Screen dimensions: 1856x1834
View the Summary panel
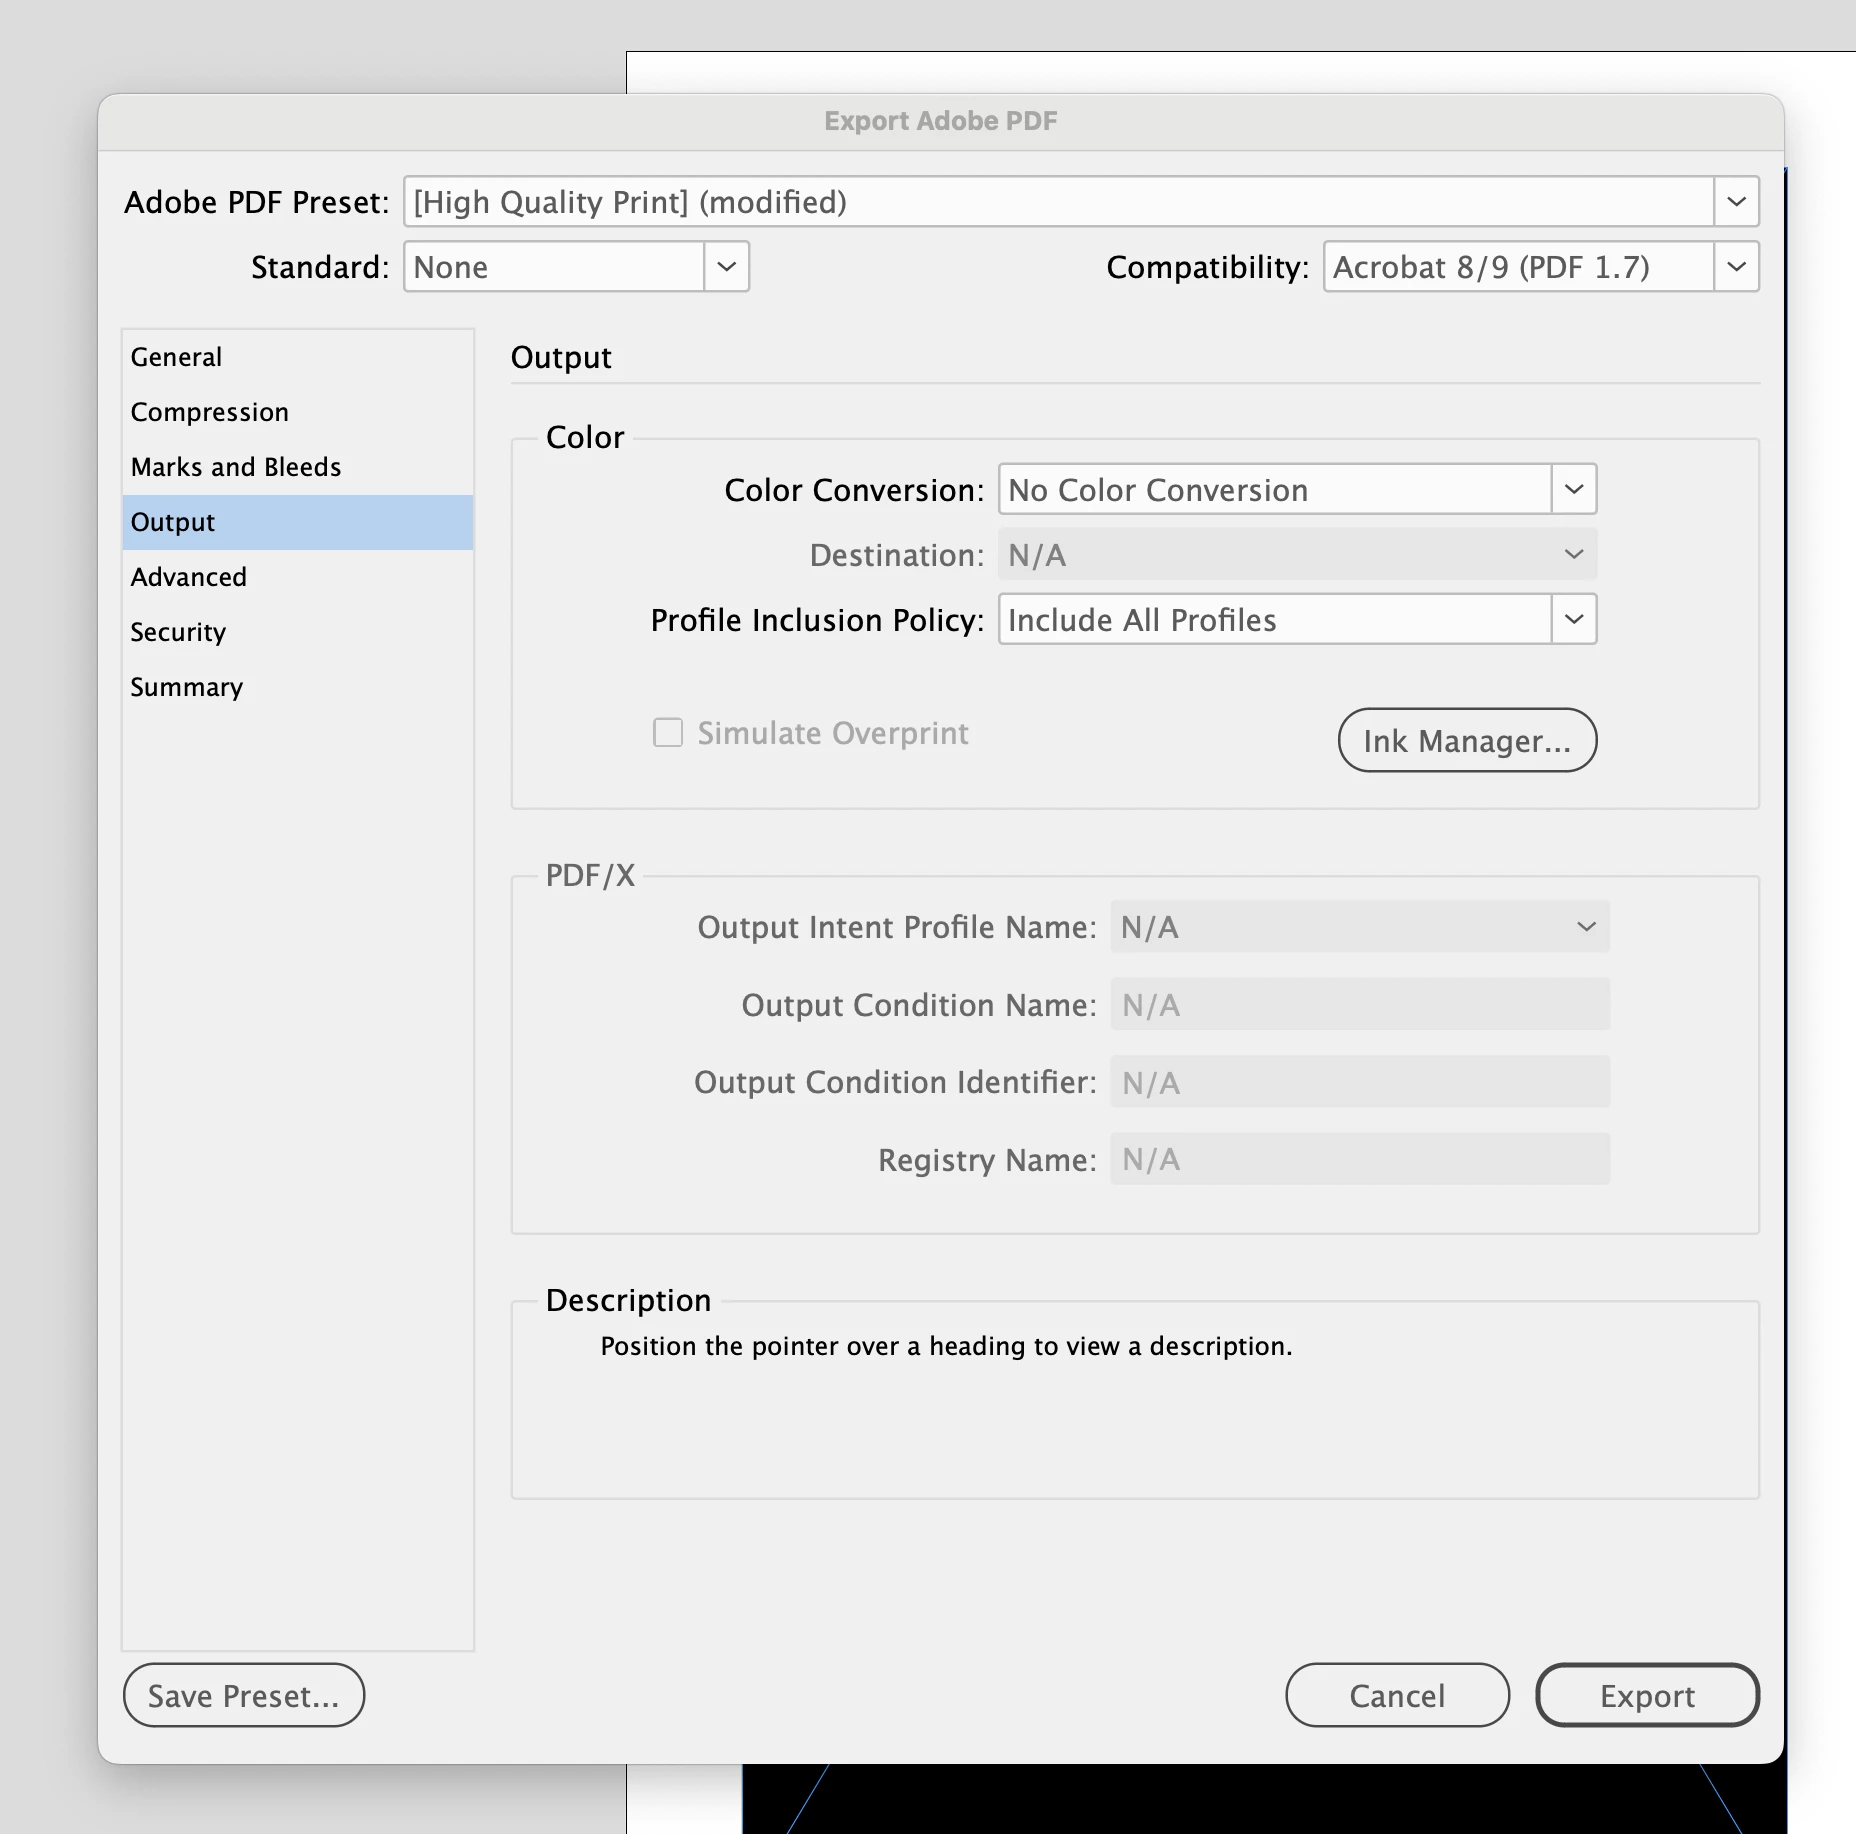point(298,687)
